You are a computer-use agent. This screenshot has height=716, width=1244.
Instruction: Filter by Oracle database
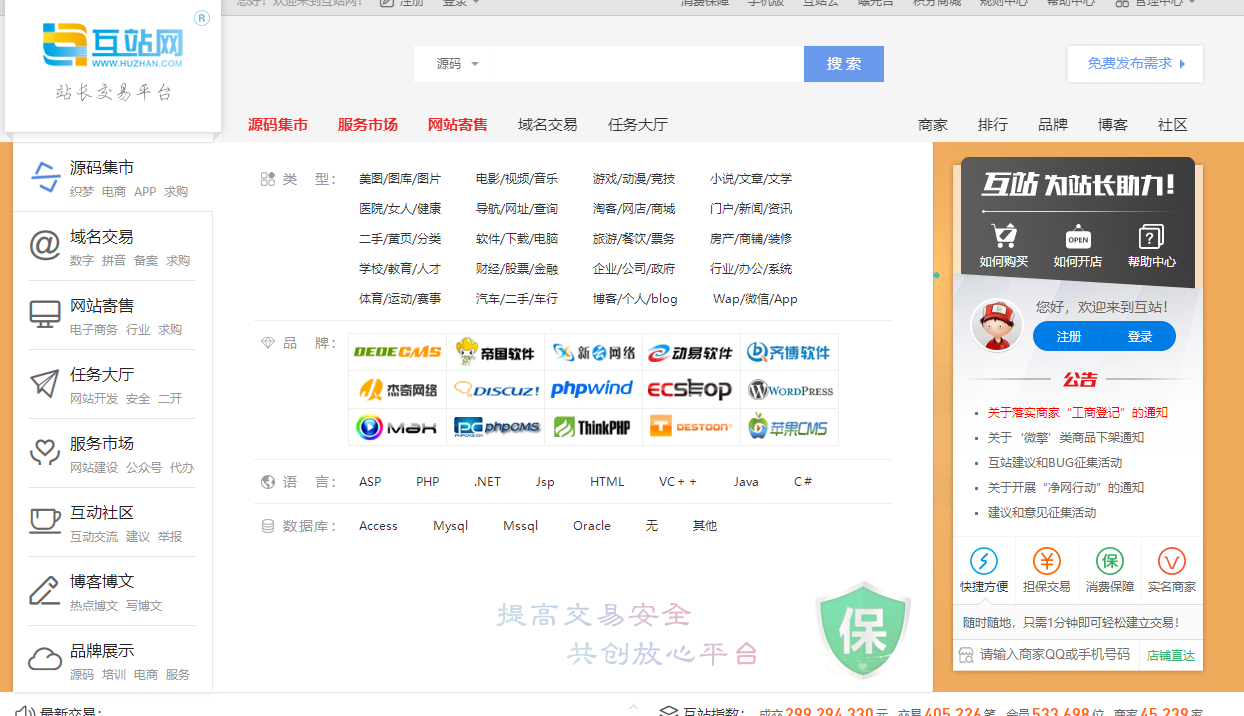click(592, 526)
